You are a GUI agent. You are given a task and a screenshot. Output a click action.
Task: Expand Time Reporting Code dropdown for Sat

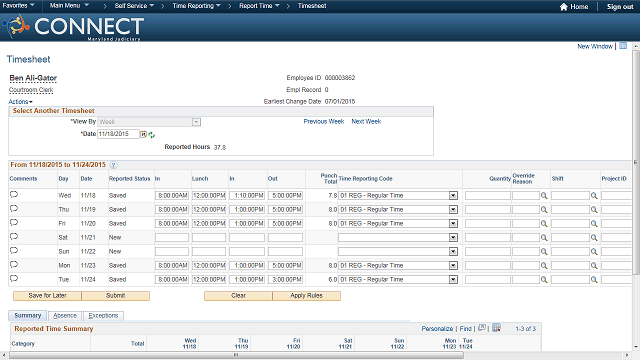click(453, 238)
